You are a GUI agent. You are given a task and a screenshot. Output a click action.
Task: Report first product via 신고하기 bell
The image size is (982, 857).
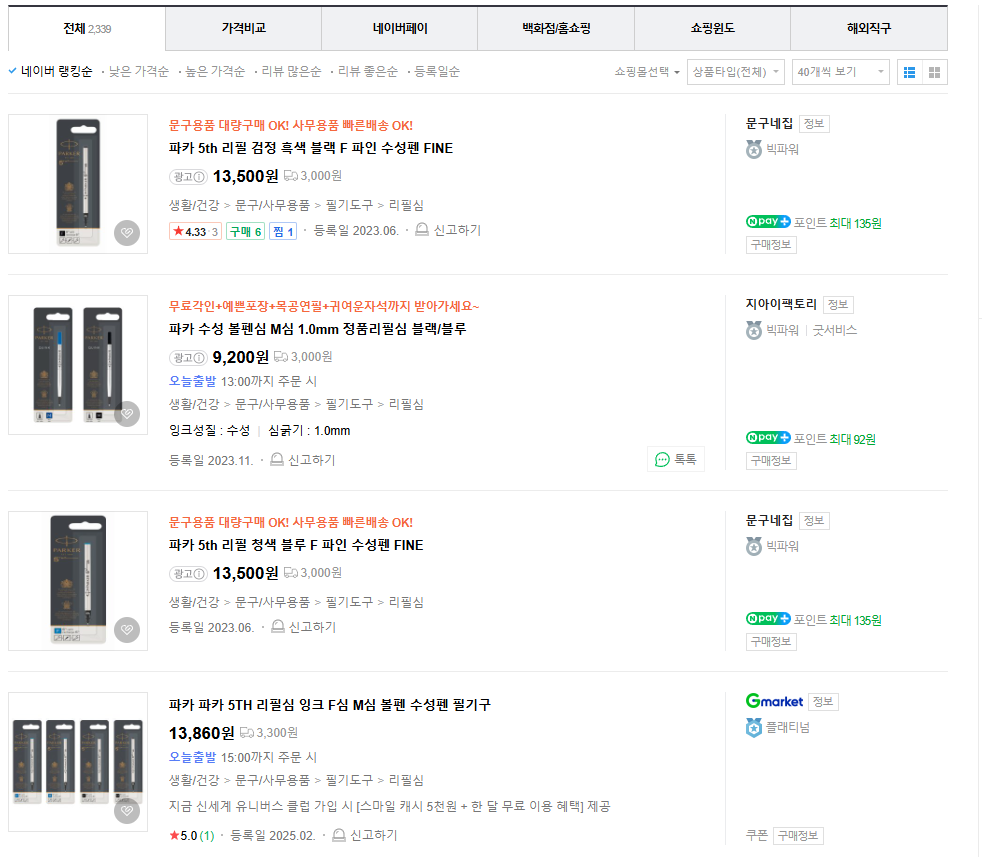tap(448, 231)
